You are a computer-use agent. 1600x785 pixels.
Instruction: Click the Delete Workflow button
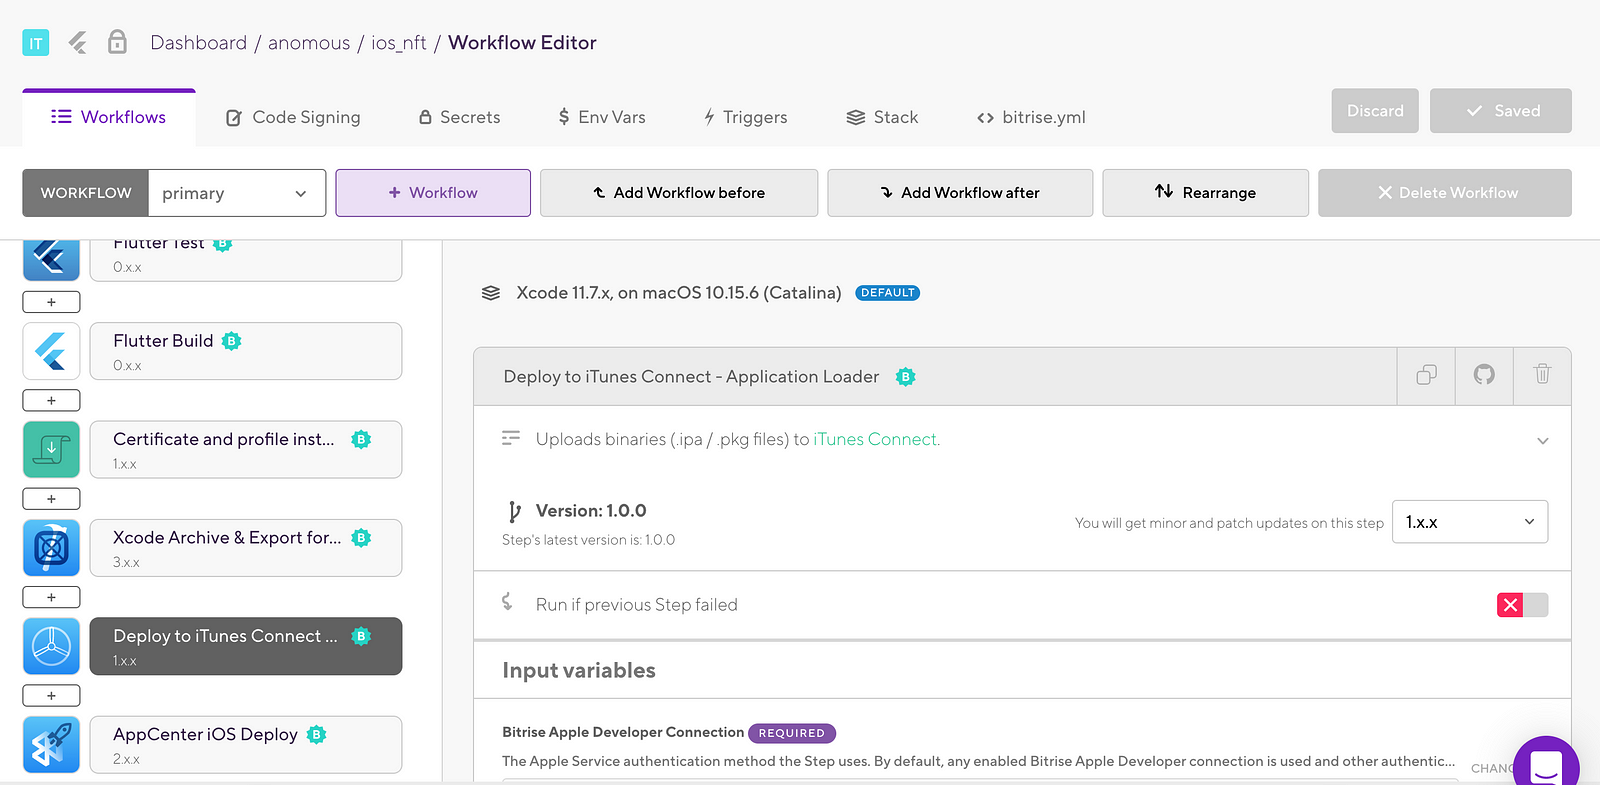point(1445,193)
